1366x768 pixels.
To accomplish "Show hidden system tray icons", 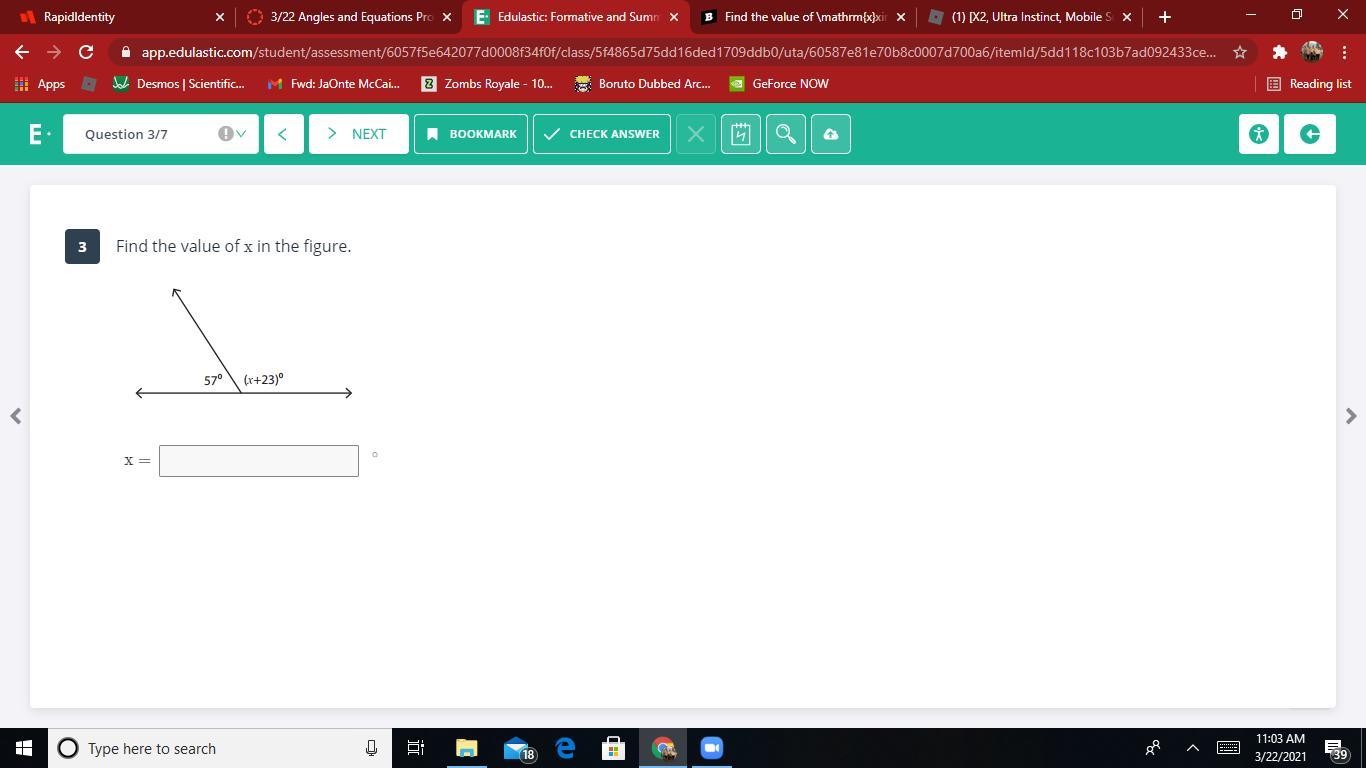I will [x=1192, y=748].
